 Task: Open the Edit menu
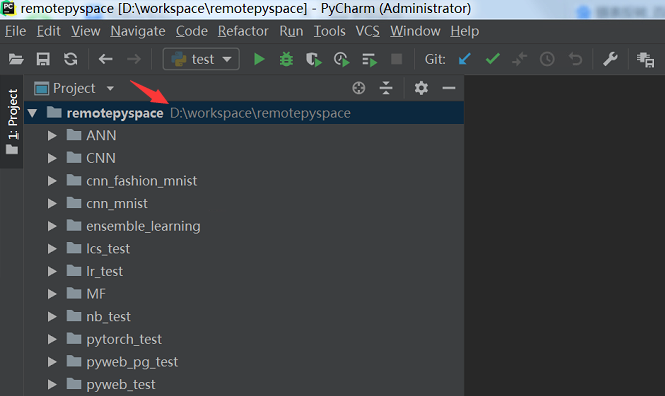[48, 31]
